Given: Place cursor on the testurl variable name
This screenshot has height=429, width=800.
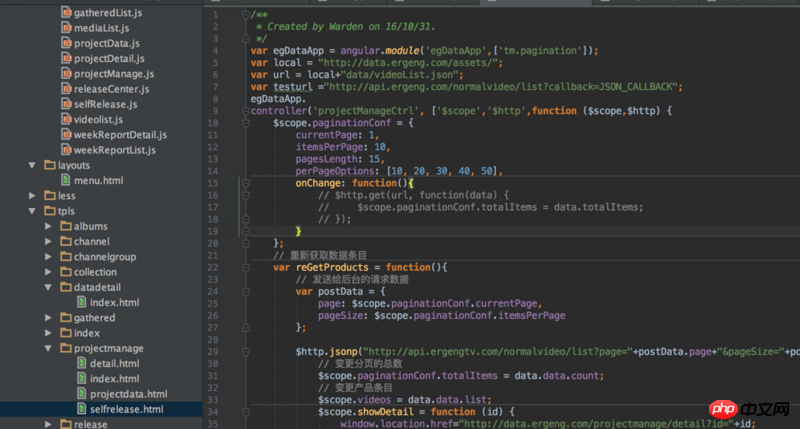Looking at the screenshot, I should click(x=292, y=87).
